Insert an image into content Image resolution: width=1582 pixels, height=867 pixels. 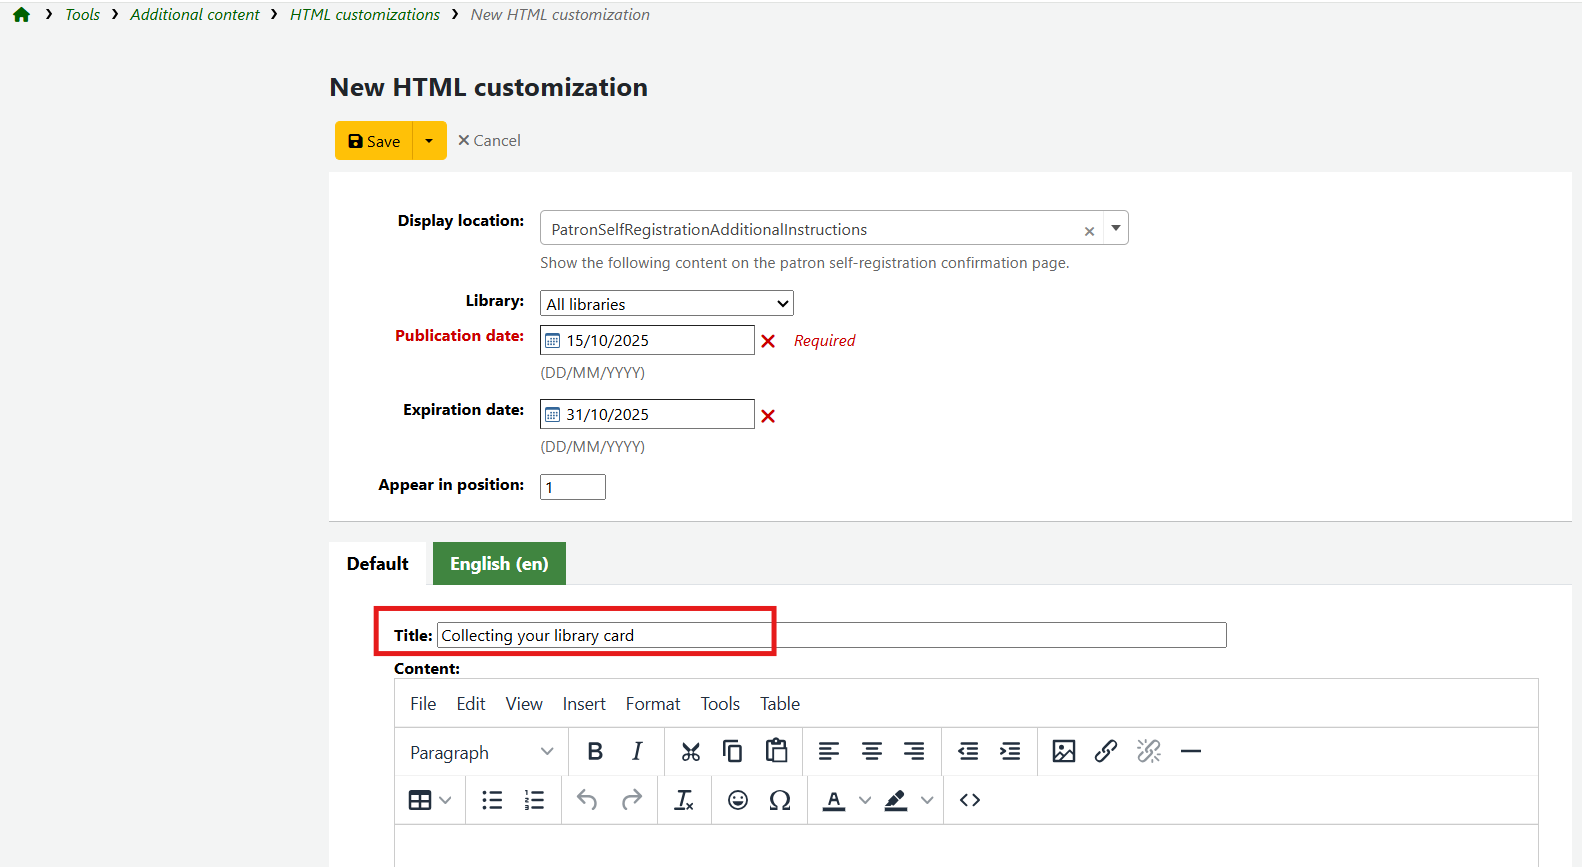(x=1063, y=752)
